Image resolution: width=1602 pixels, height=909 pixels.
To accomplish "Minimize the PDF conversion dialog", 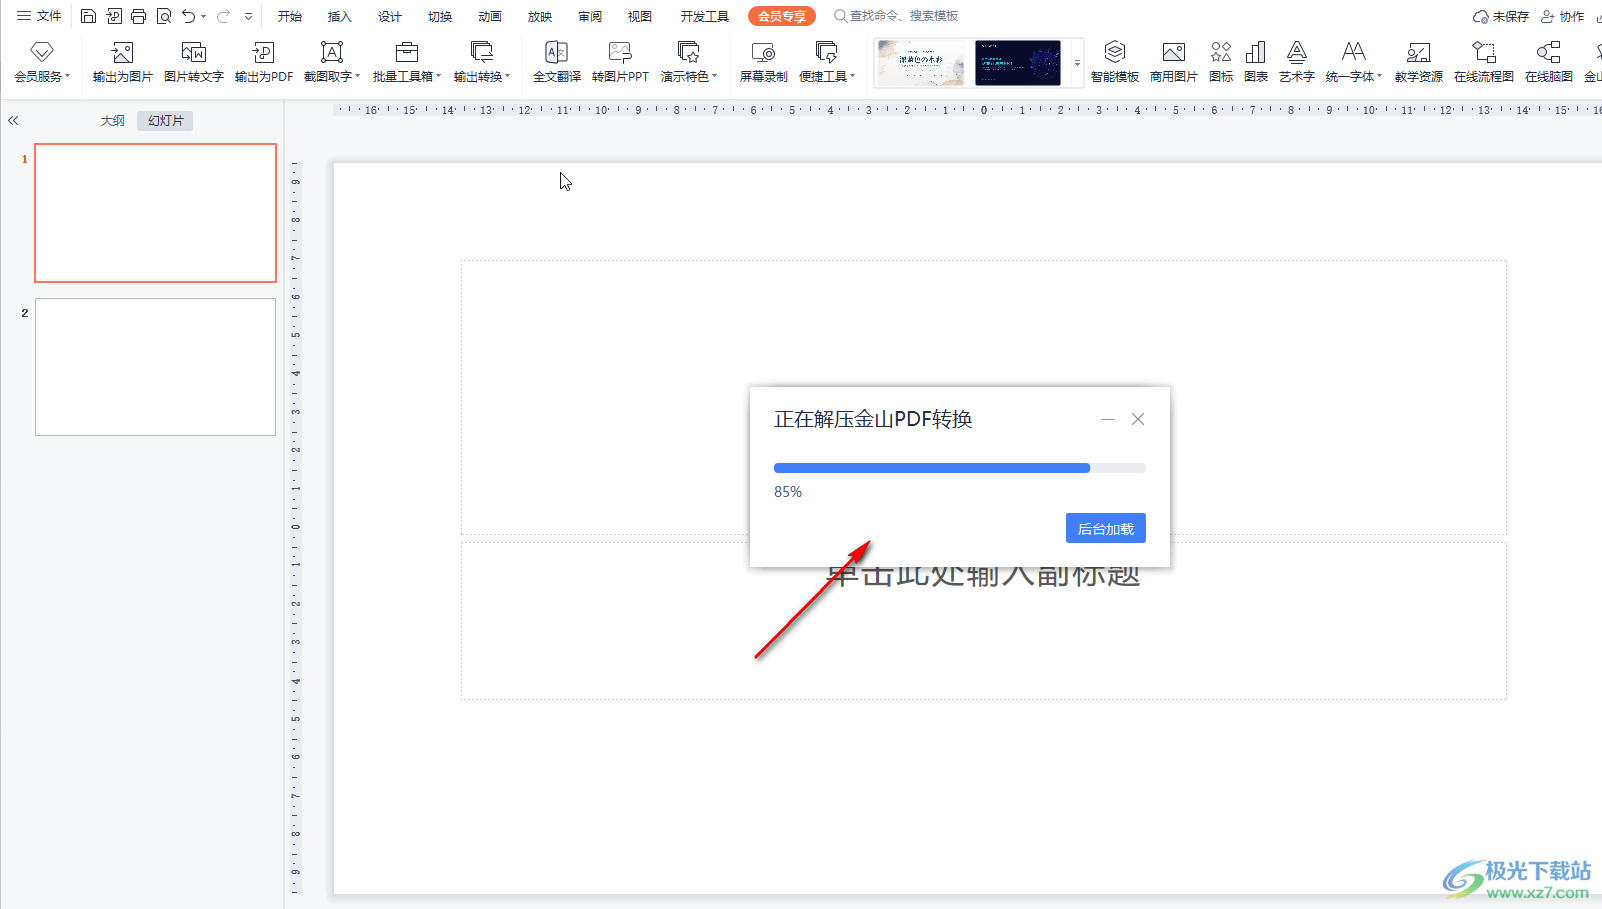I will pyautogui.click(x=1108, y=419).
